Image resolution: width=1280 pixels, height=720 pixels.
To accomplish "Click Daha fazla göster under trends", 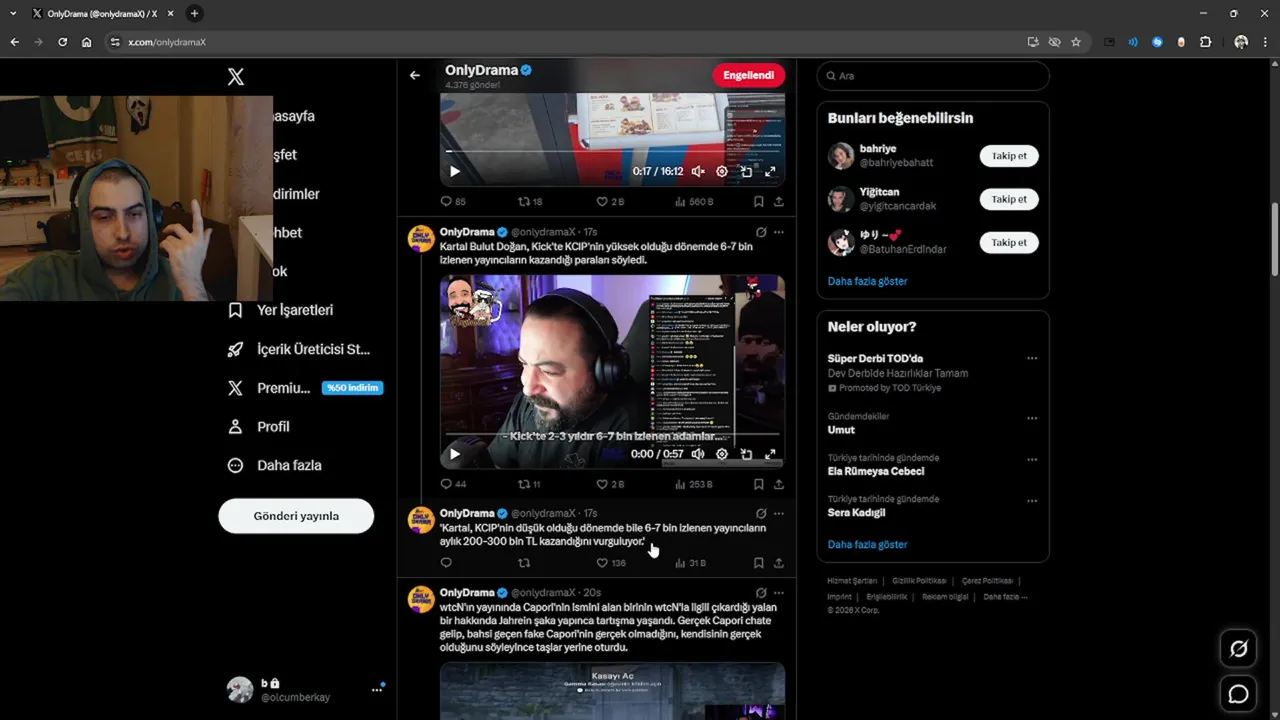I will coord(867,544).
